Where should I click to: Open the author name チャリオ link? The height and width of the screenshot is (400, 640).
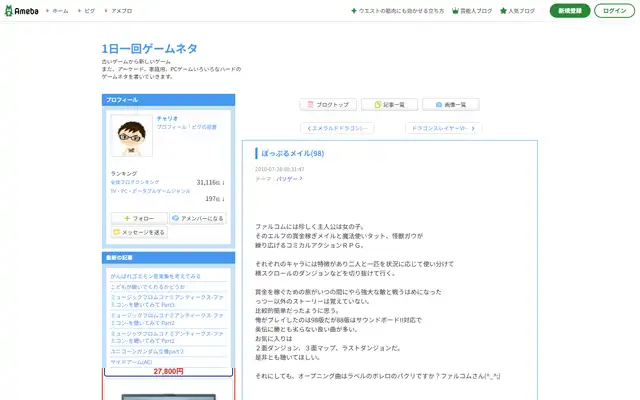(167, 118)
